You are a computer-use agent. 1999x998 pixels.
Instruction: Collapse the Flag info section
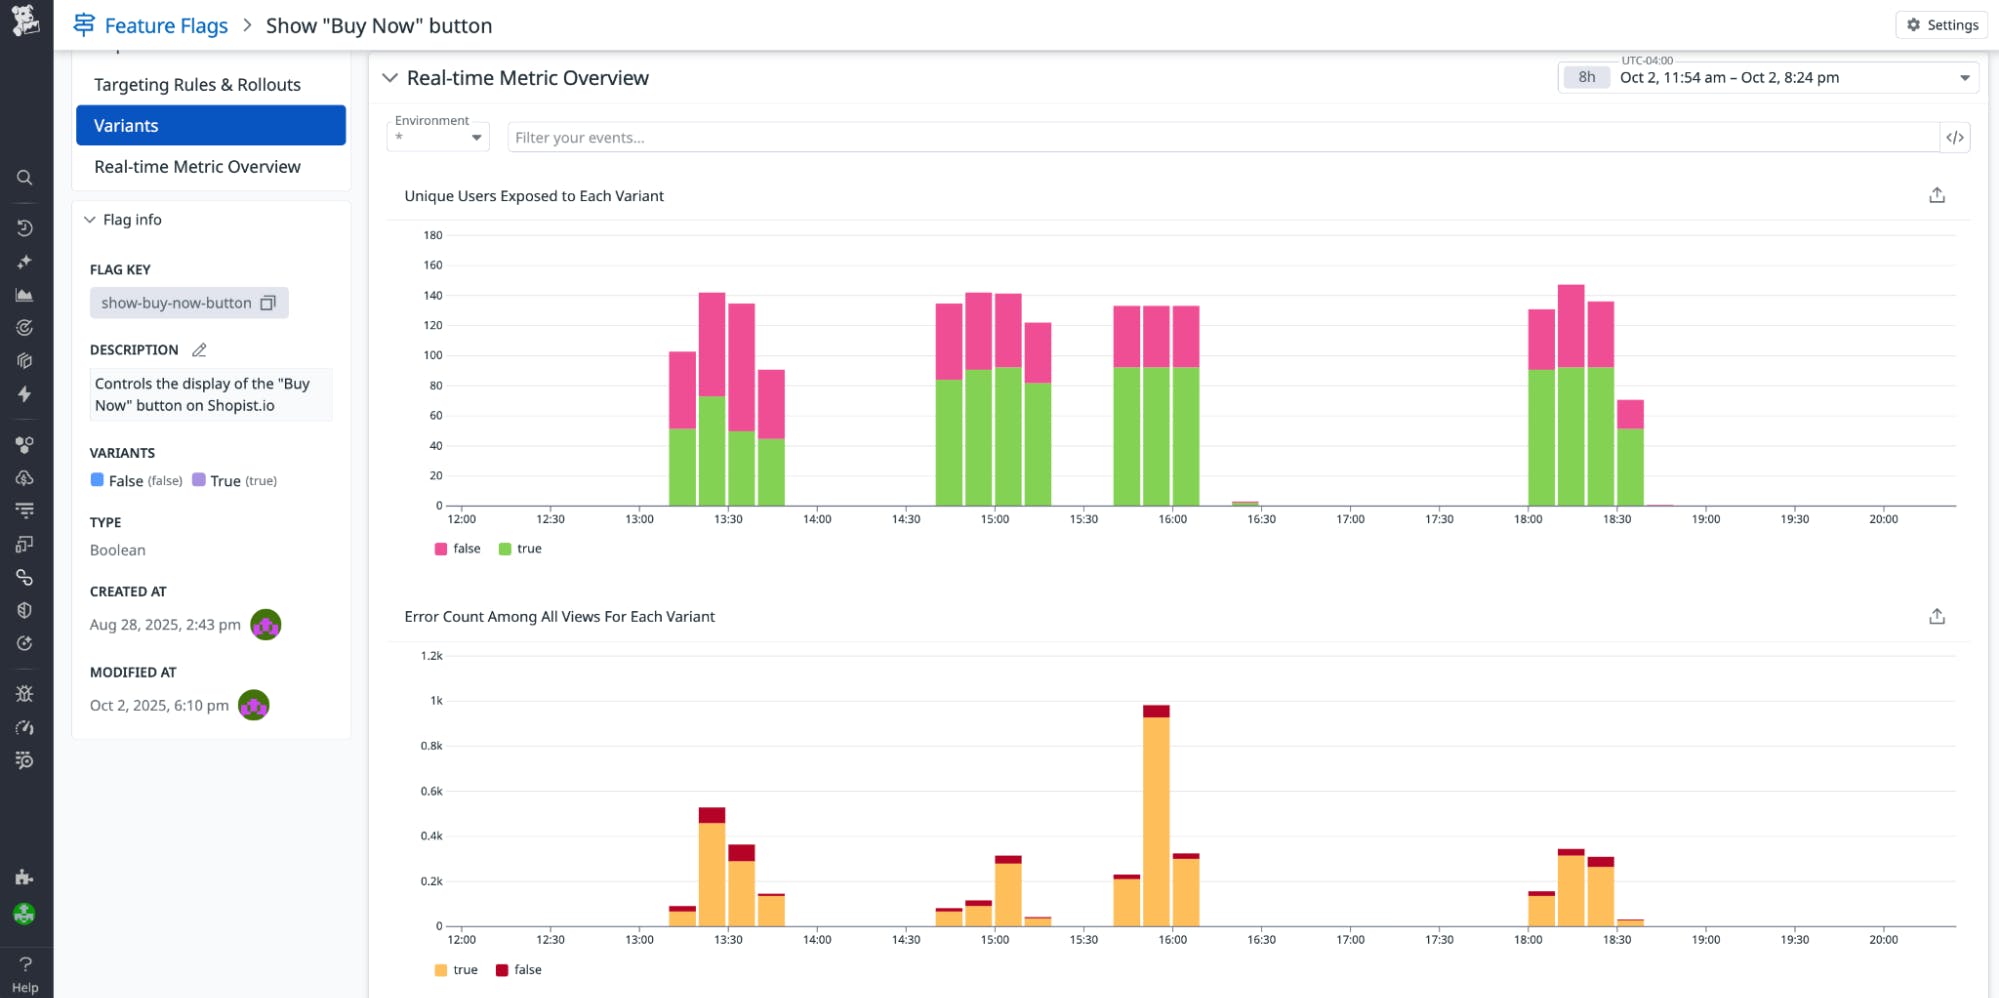click(90, 220)
